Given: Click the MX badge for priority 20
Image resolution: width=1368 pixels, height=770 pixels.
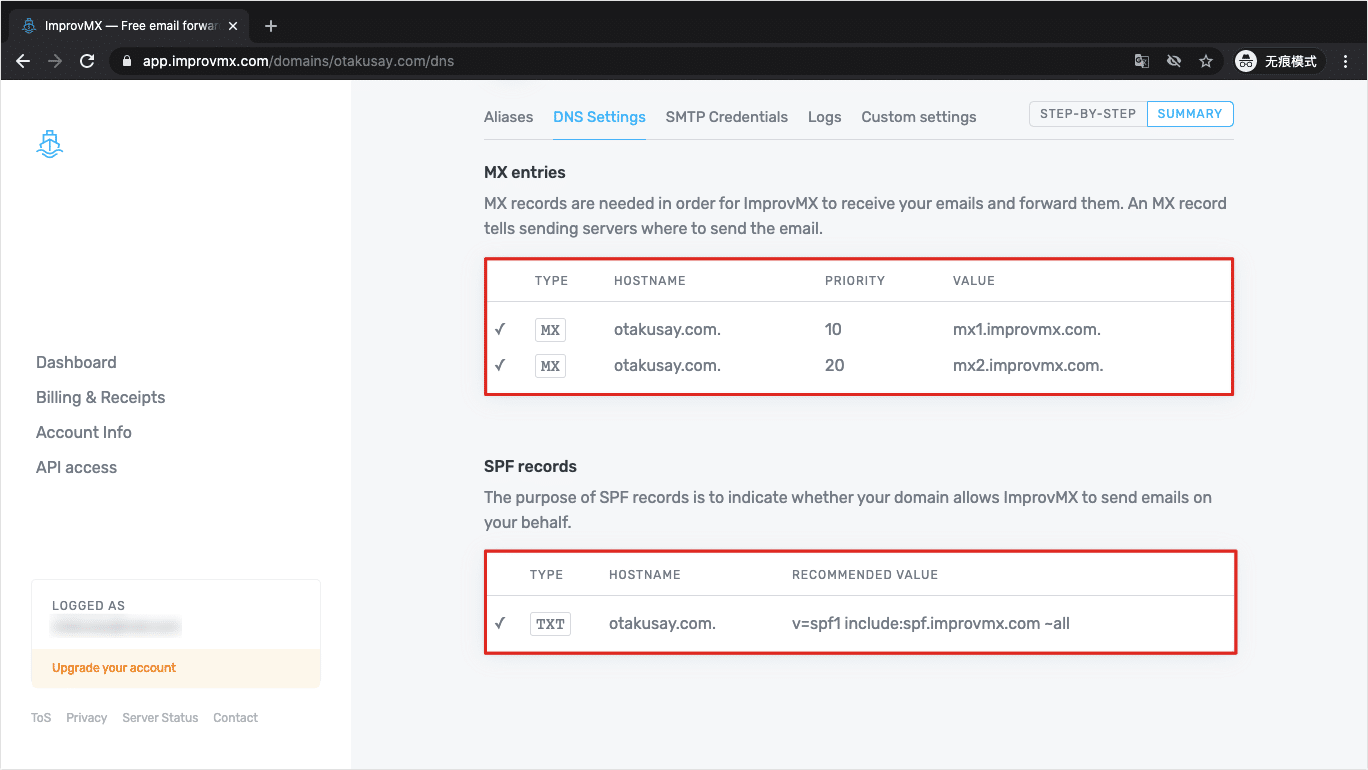Looking at the screenshot, I should pos(550,366).
